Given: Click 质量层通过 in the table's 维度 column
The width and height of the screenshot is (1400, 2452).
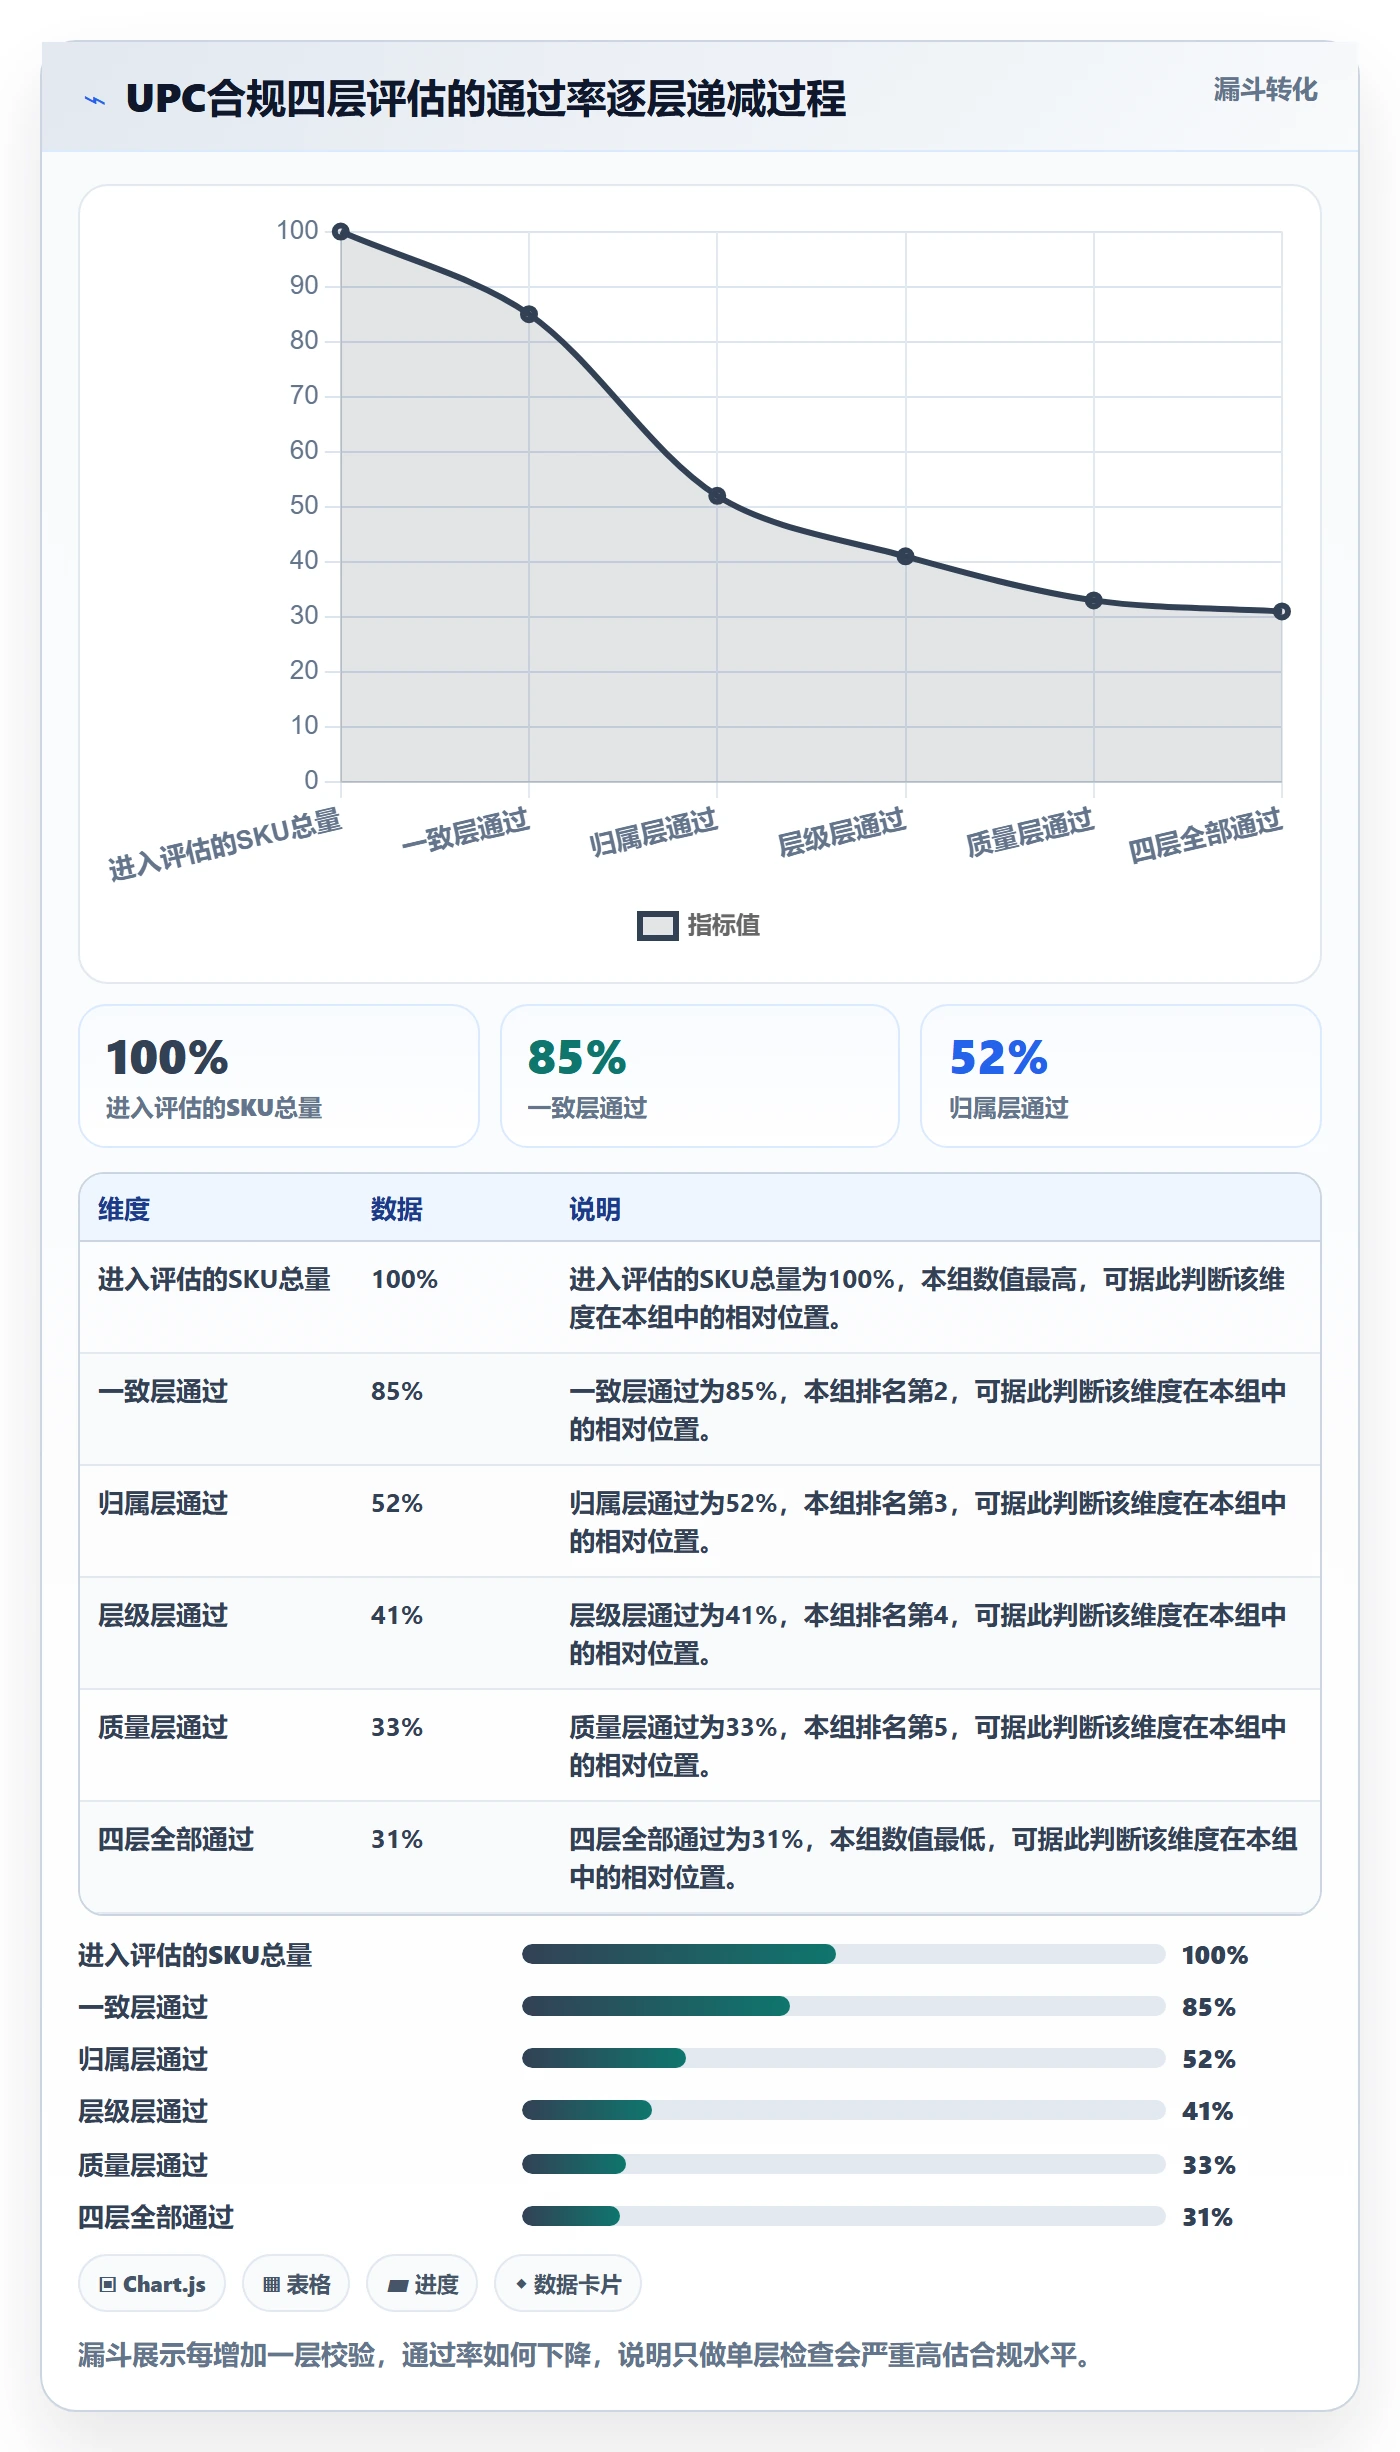Looking at the screenshot, I should 163,1727.
